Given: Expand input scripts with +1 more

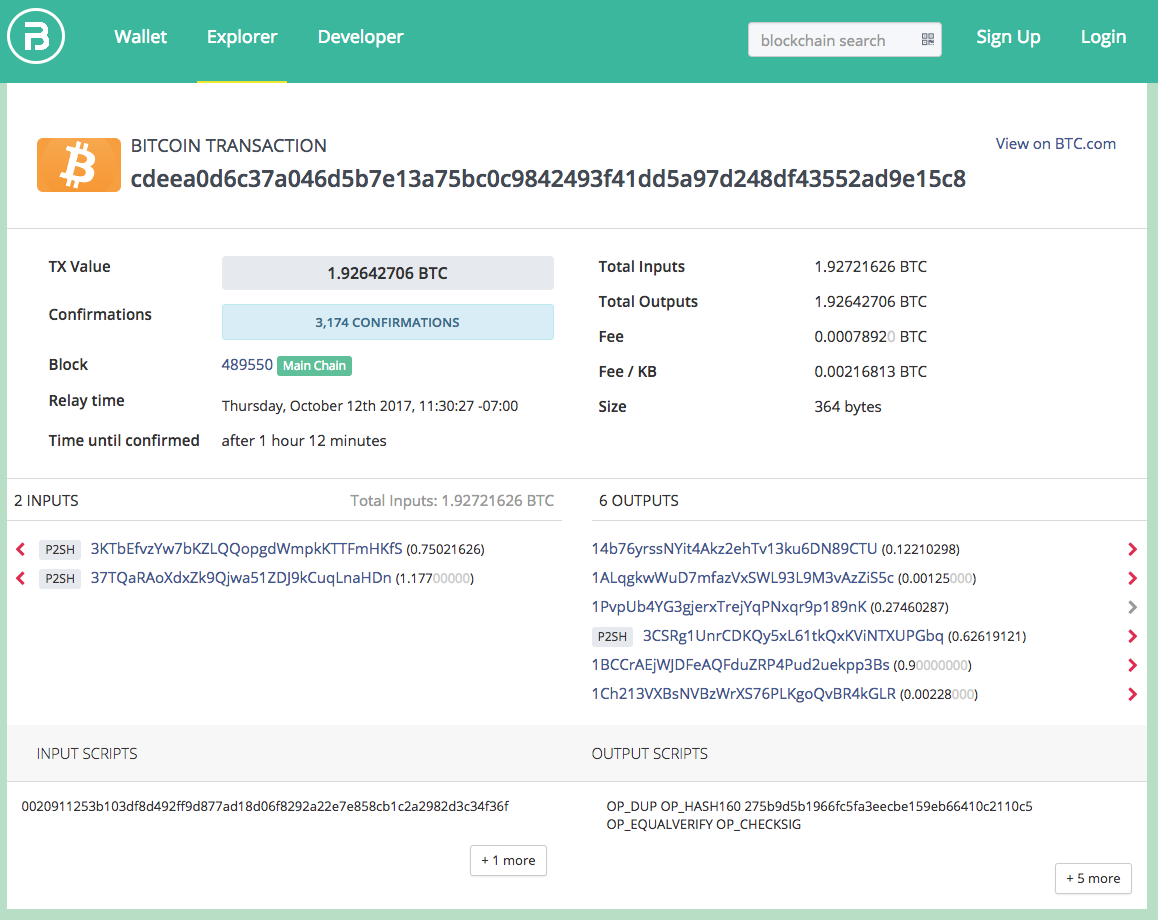Looking at the screenshot, I should click(508, 860).
